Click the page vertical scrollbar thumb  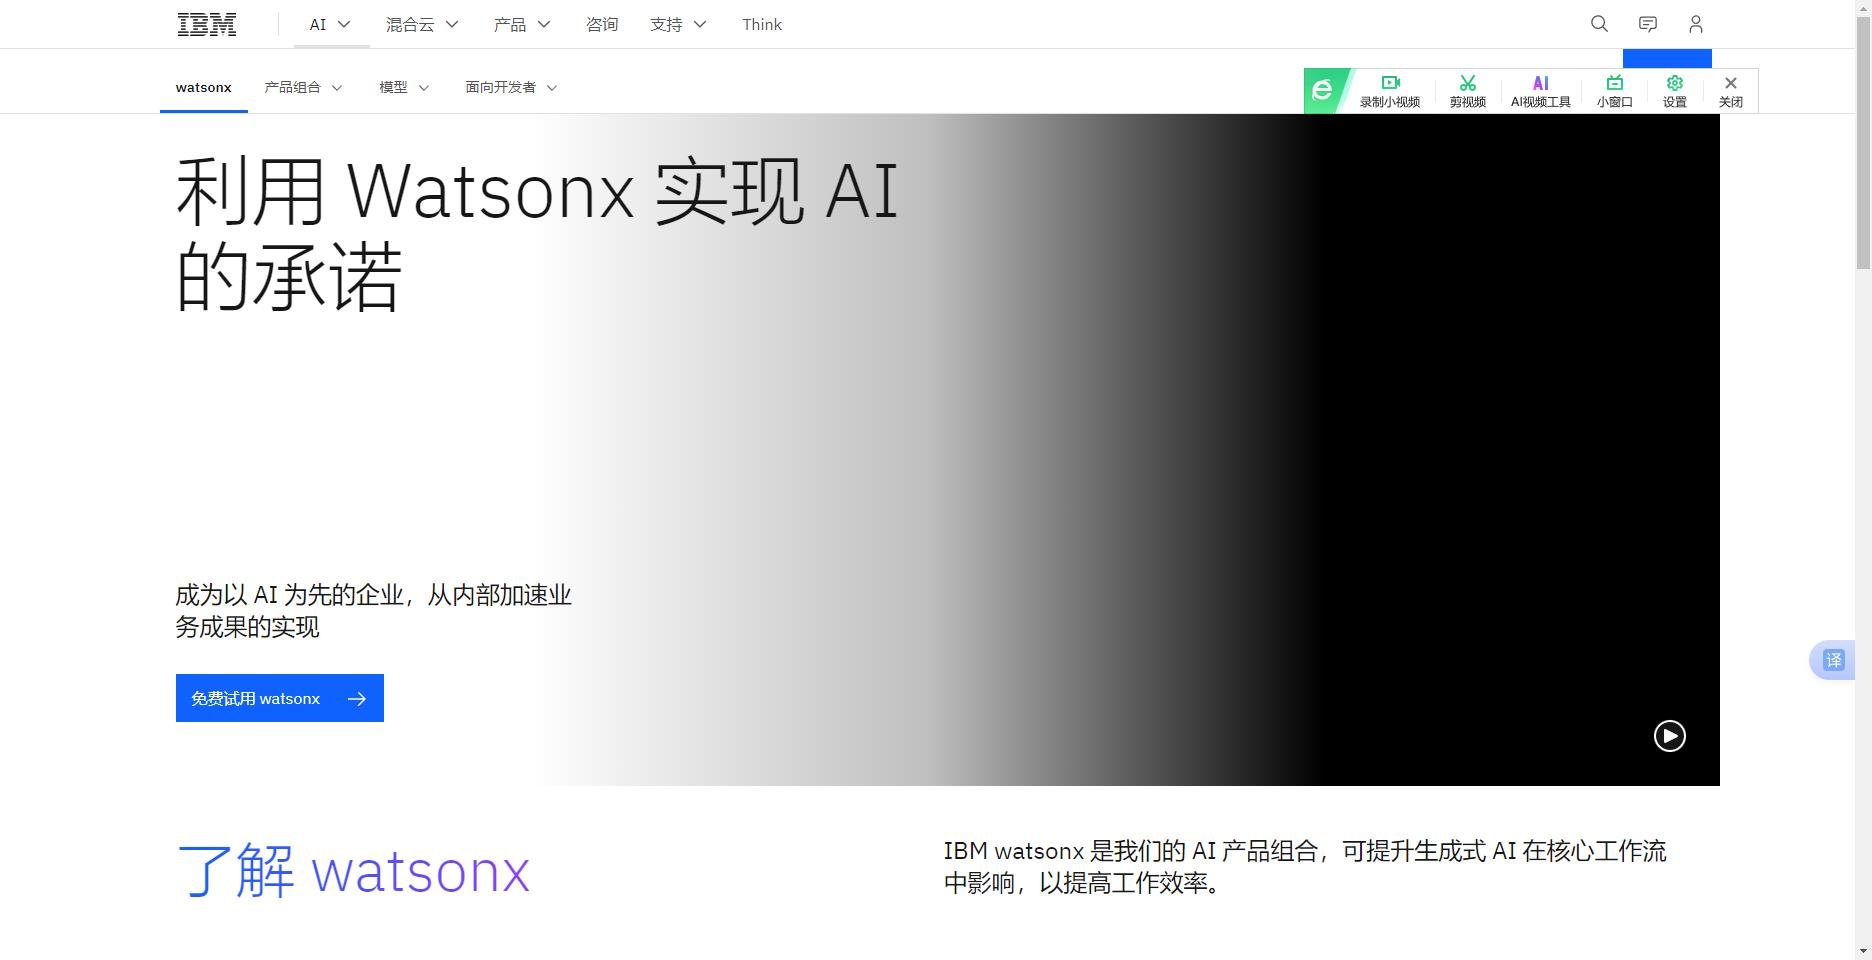point(1863,140)
